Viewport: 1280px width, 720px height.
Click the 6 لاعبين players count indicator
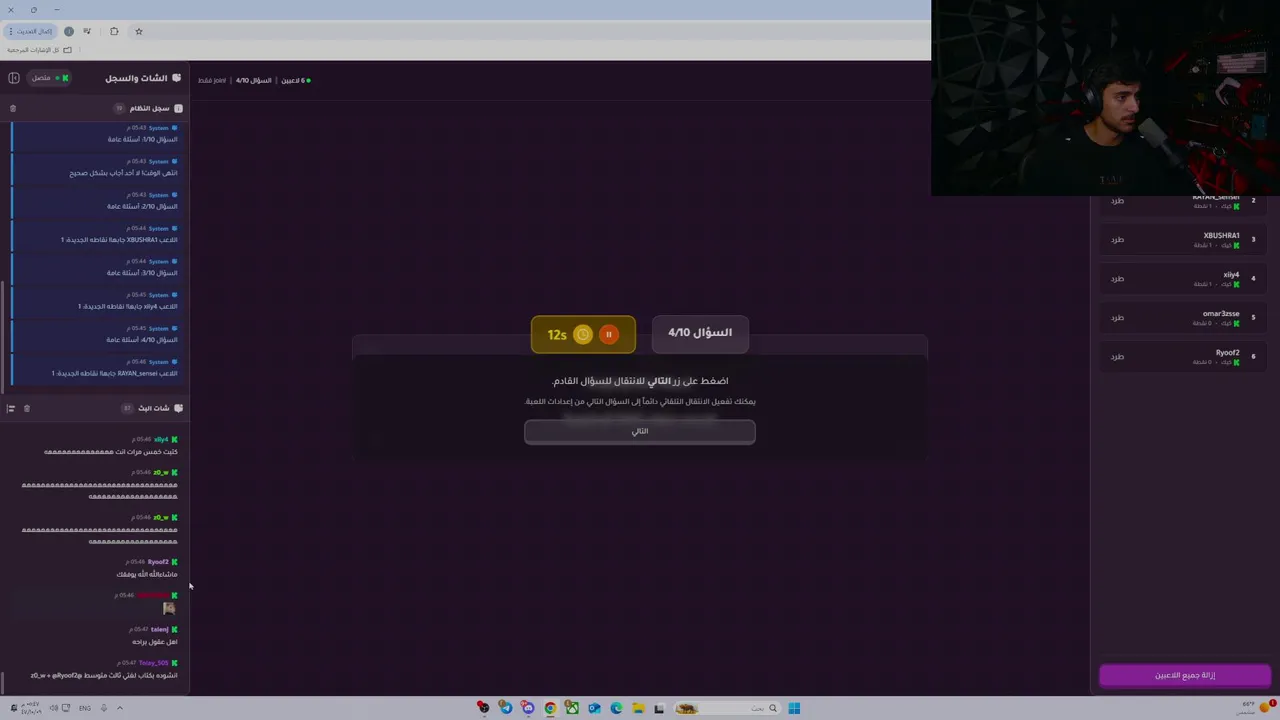click(295, 80)
